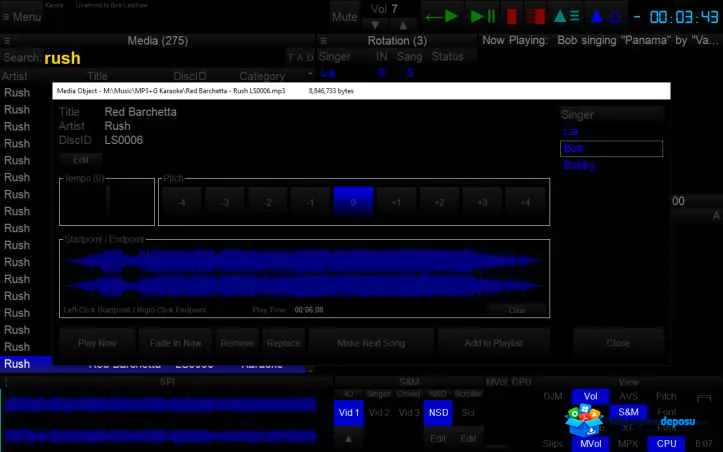Viewport: 723px width, 452px height.
Task: Toggle the Vid 2 button
Action: pyautogui.click(x=379, y=412)
